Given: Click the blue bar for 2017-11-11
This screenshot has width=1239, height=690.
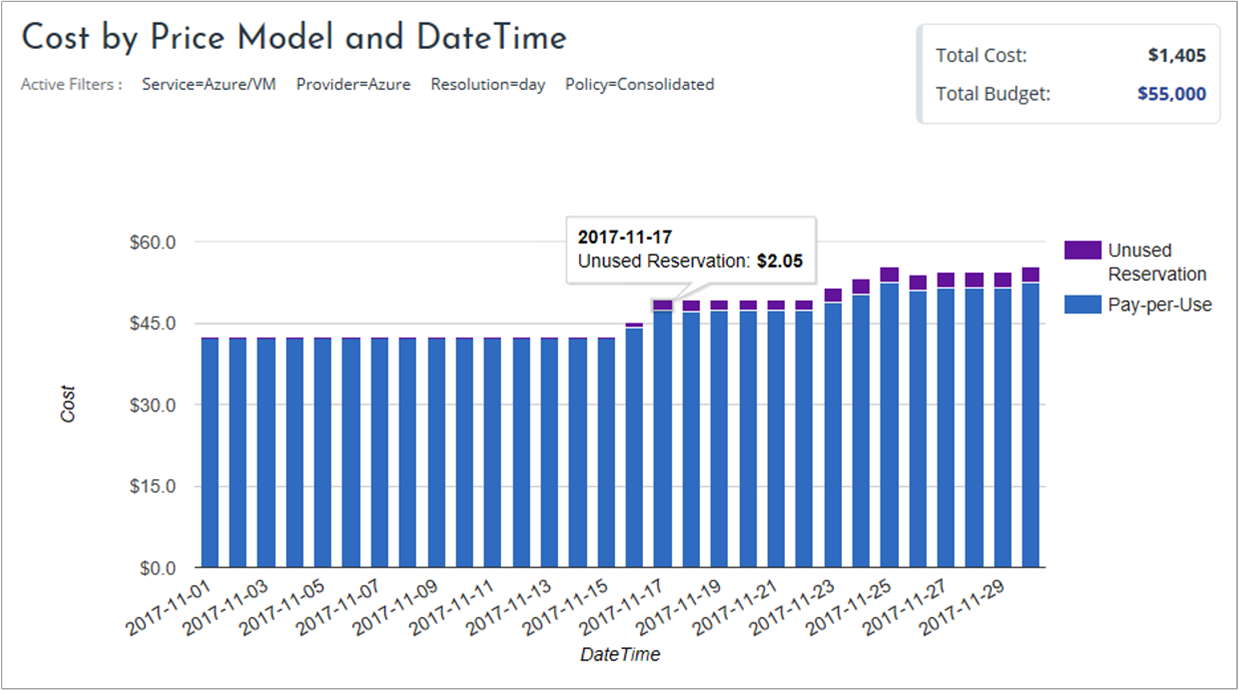Looking at the screenshot, I should pos(493,454).
